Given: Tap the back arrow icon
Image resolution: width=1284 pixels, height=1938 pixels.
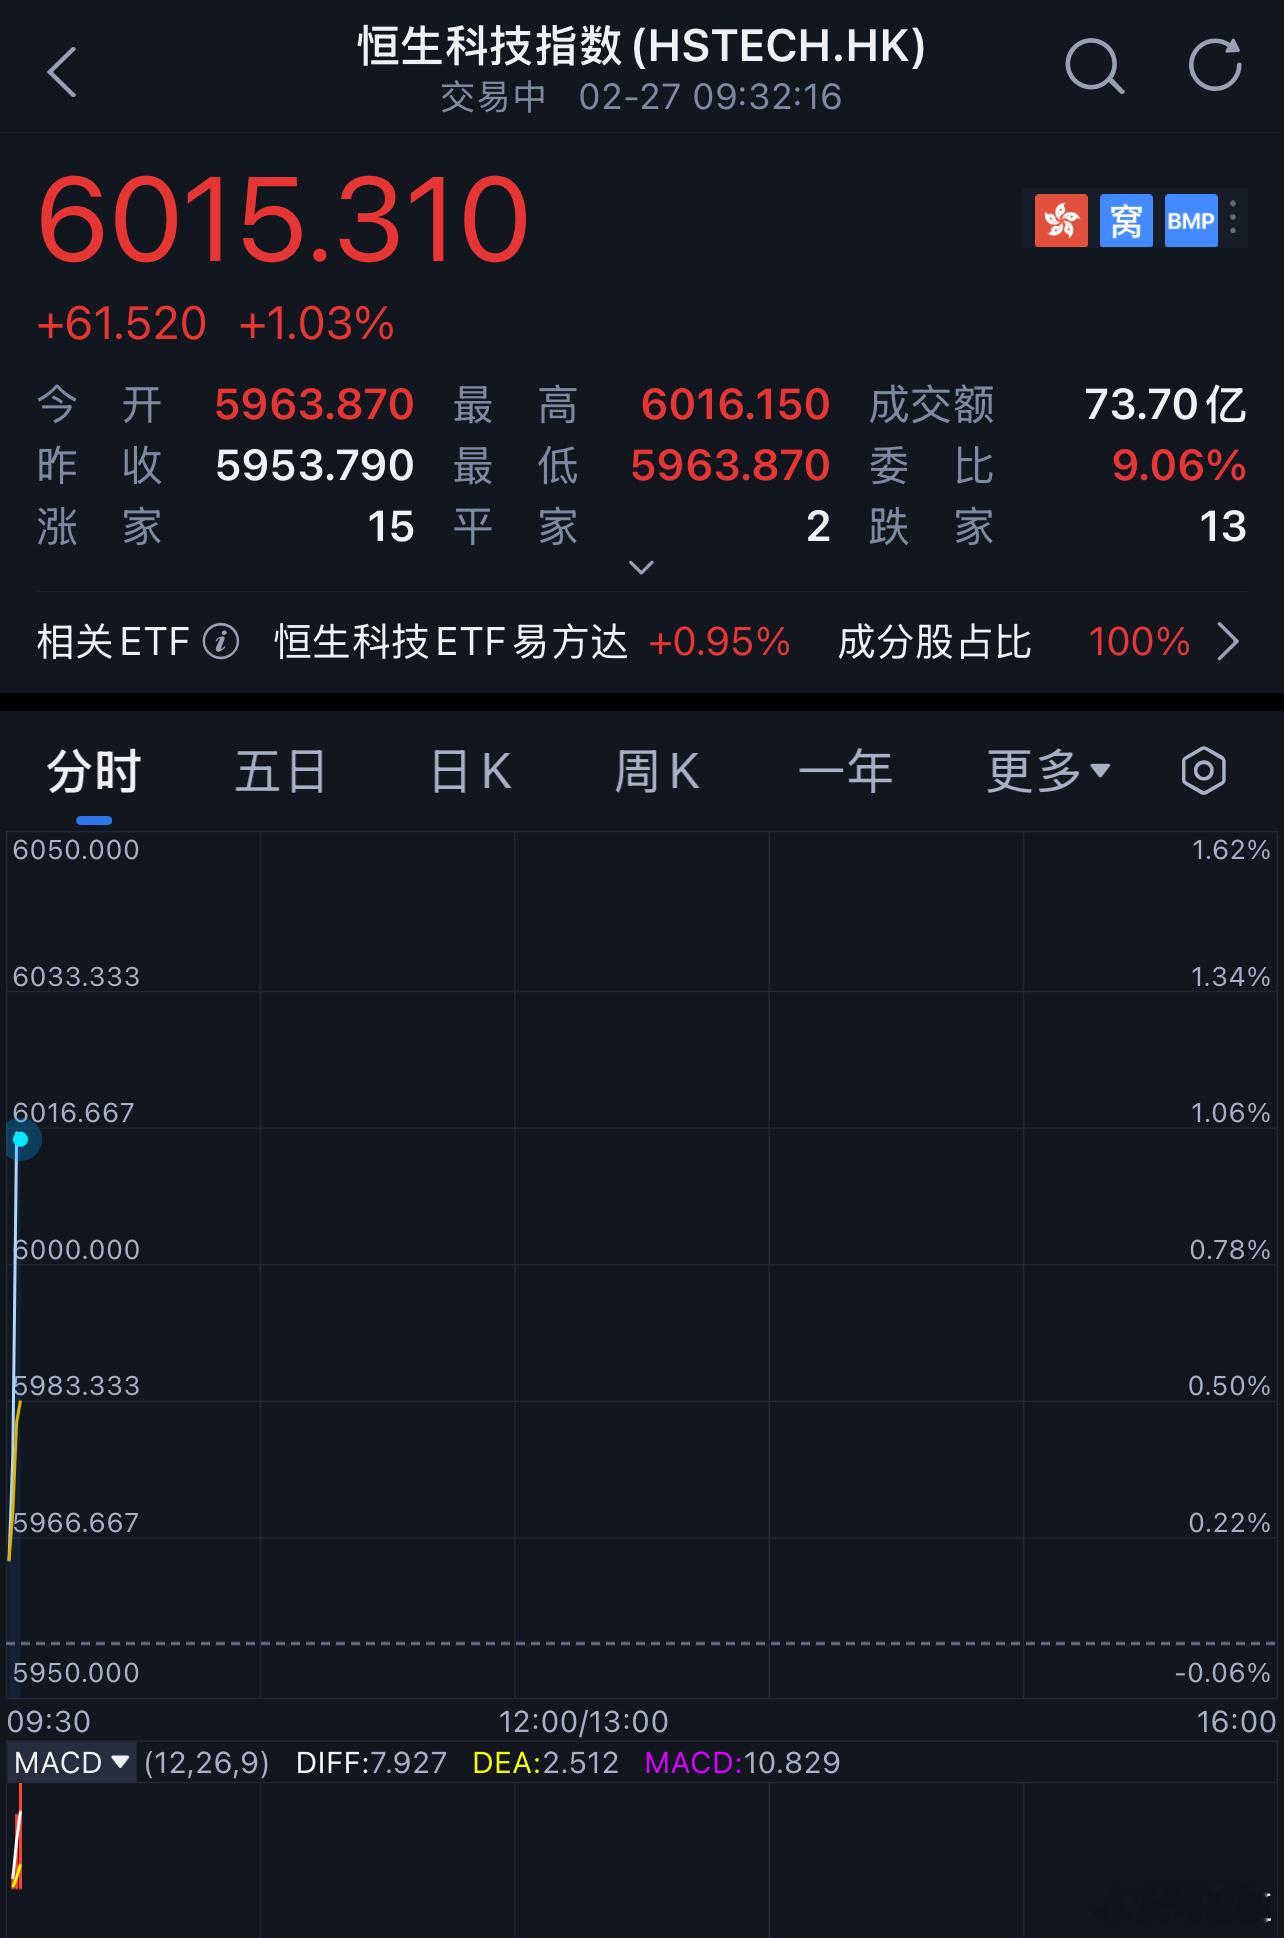Looking at the screenshot, I should [62, 72].
